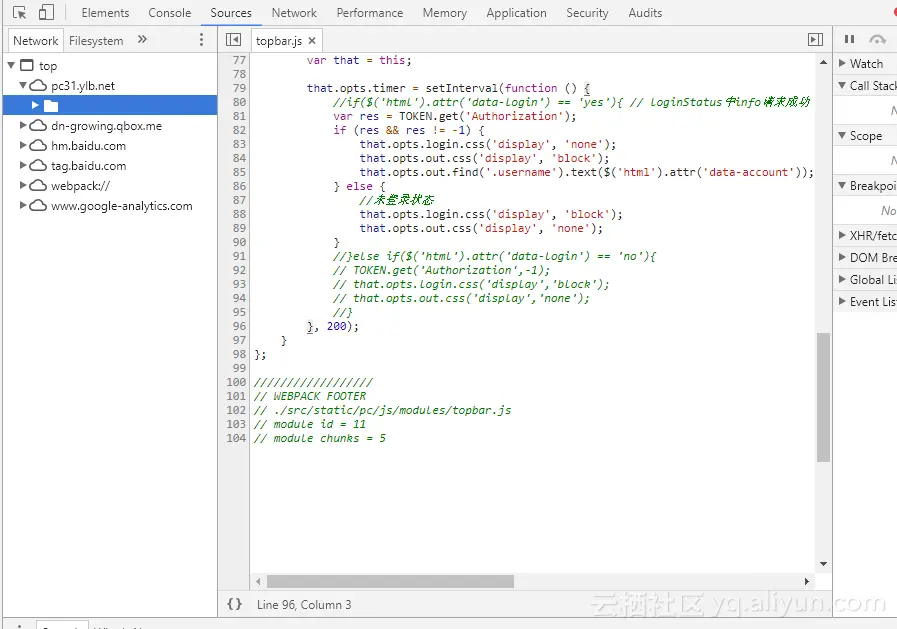
Task: Hide the debugger sidebar icon
Action: [815, 39]
